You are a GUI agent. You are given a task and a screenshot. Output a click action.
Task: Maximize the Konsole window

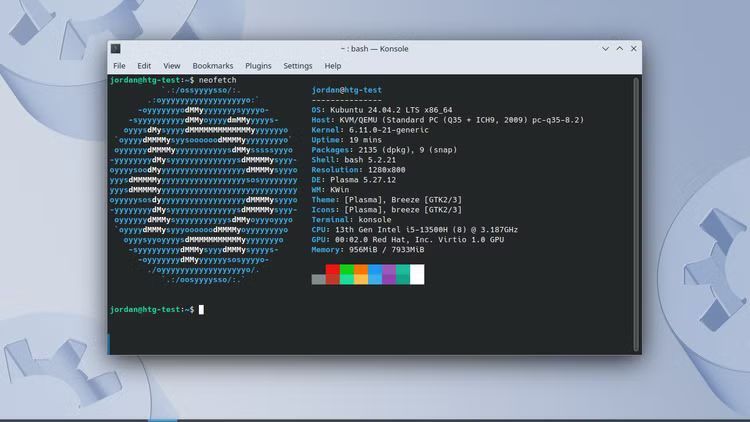point(620,49)
